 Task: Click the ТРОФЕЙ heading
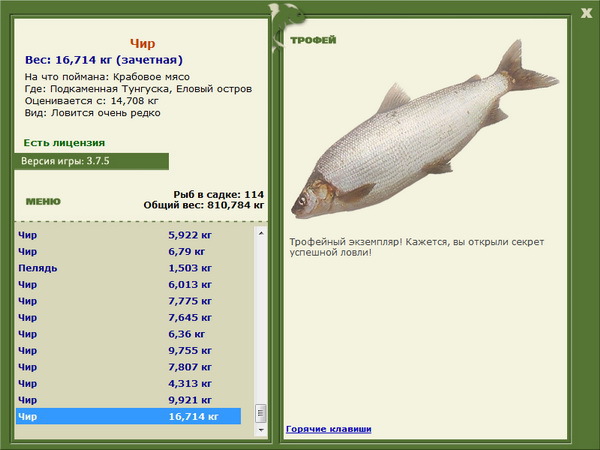pyautogui.click(x=313, y=40)
